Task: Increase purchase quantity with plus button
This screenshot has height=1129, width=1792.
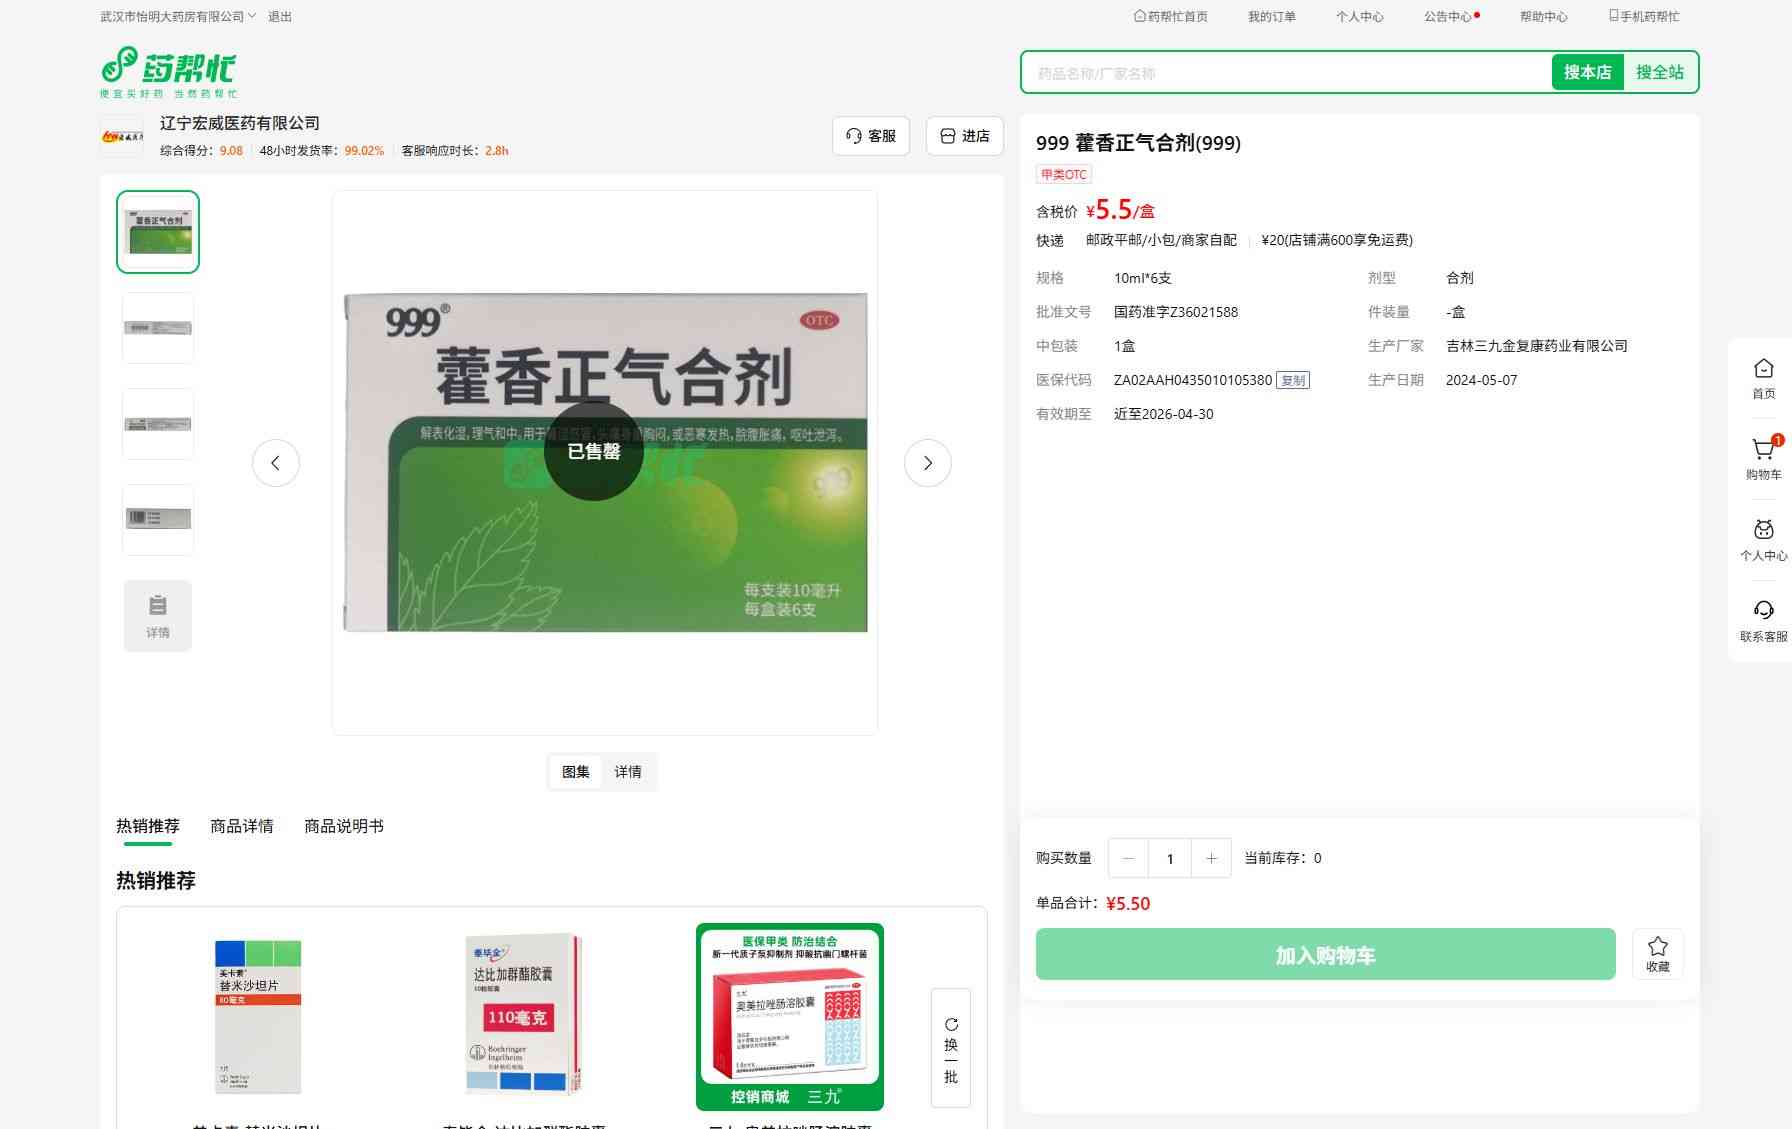Action: coord(1211,858)
